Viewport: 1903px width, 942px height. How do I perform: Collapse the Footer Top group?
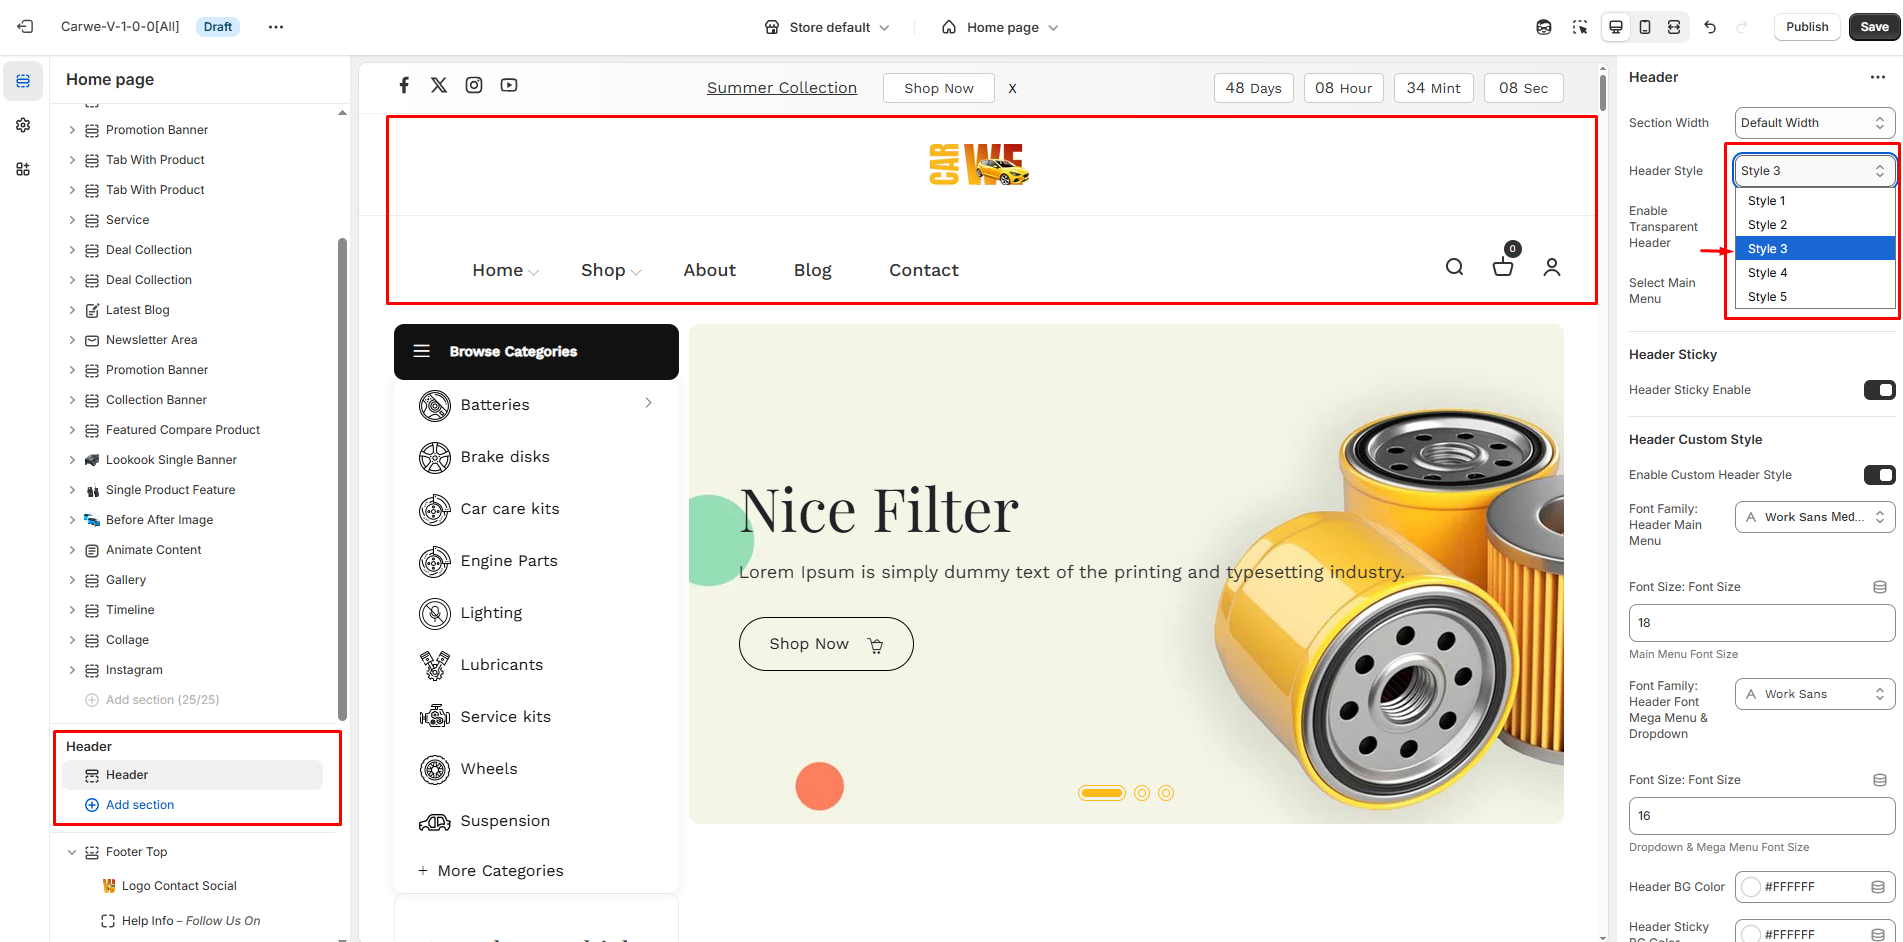[x=72, y=852]
